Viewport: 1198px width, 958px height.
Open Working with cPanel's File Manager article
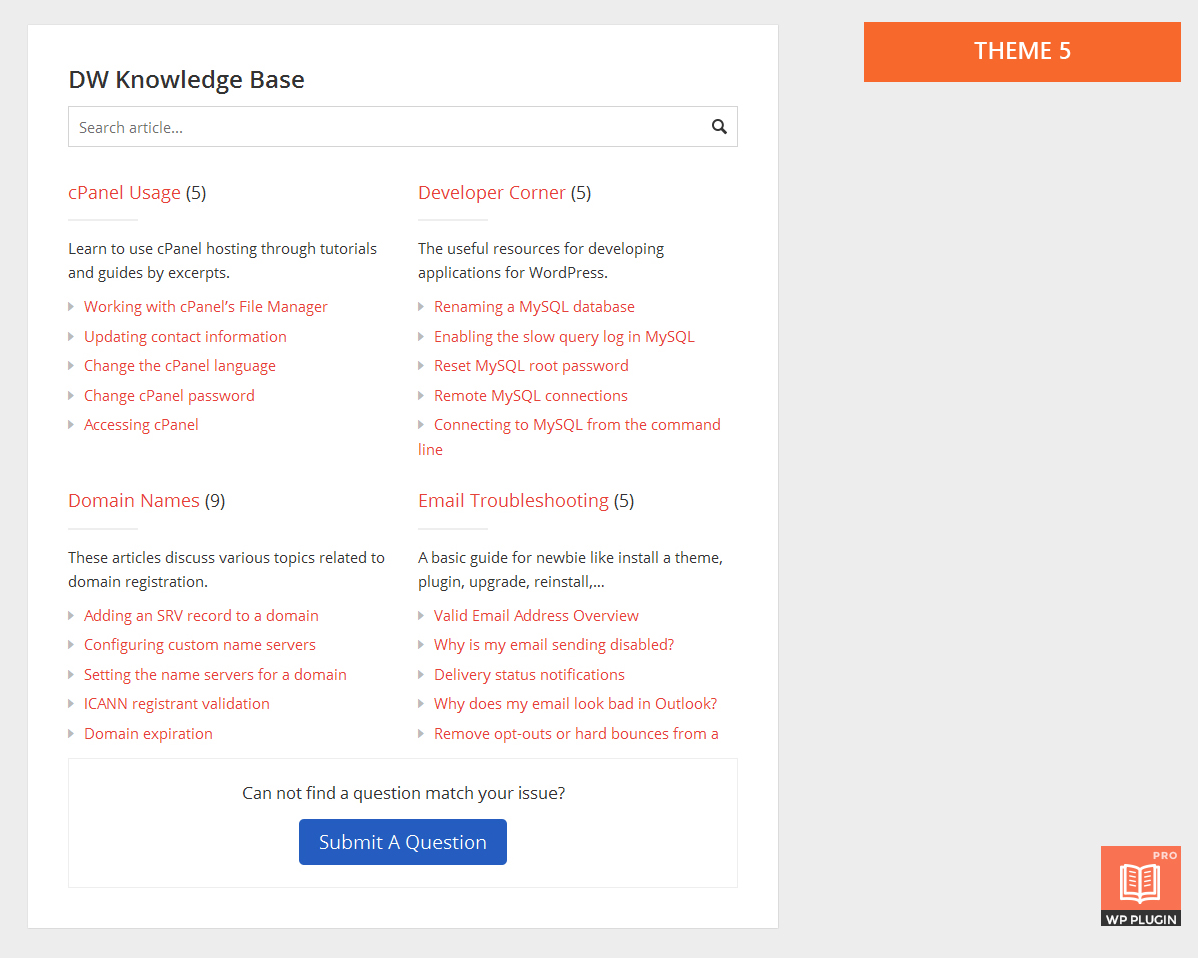[x=205, y=307]
